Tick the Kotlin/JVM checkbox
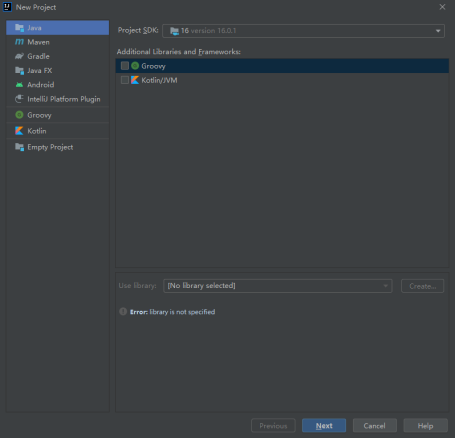Image resolution: width=456 pixels, height=439 pixels. (125, 80)
